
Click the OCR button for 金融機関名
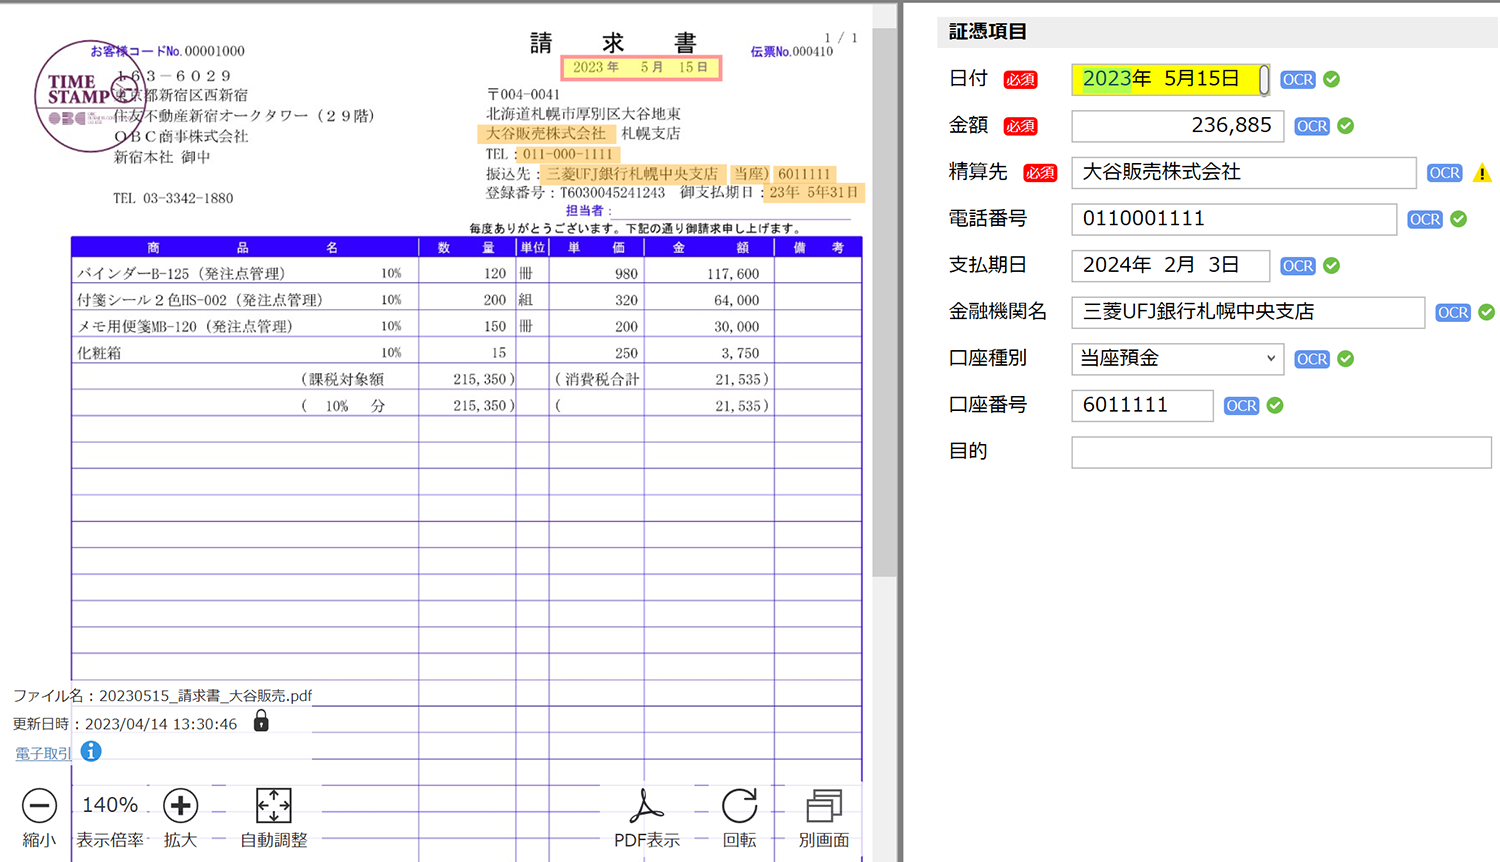[1453, 313]
